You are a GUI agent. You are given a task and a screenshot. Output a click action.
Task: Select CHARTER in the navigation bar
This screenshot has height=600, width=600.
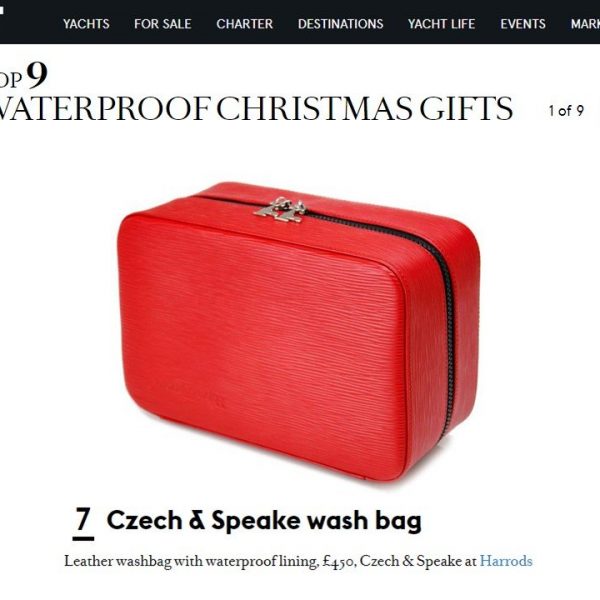(245, 24)
